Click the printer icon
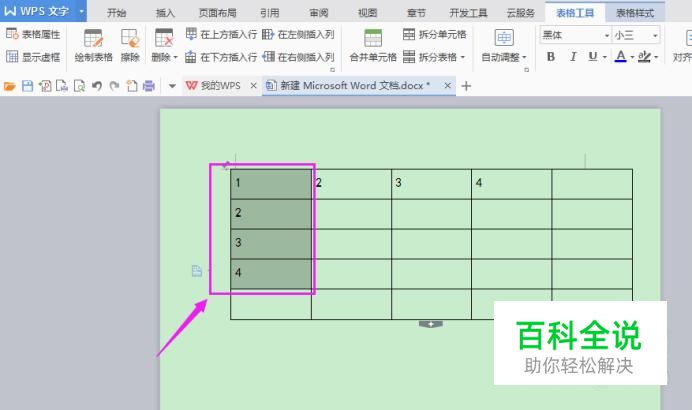The image size is (692, 410). click(x=149, y=86)
